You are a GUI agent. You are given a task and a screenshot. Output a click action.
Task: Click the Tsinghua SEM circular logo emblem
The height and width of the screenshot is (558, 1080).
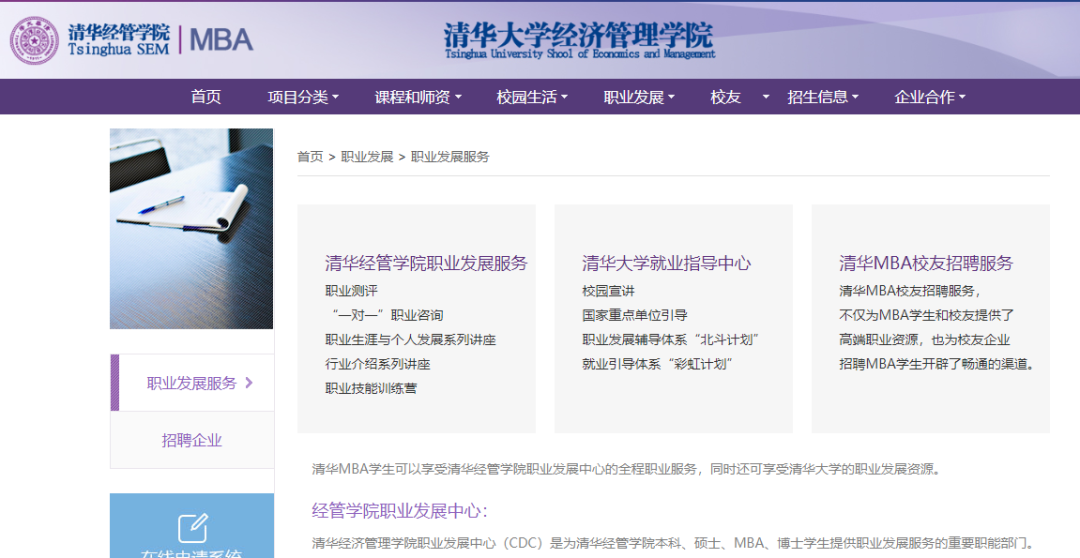[35, 41]
